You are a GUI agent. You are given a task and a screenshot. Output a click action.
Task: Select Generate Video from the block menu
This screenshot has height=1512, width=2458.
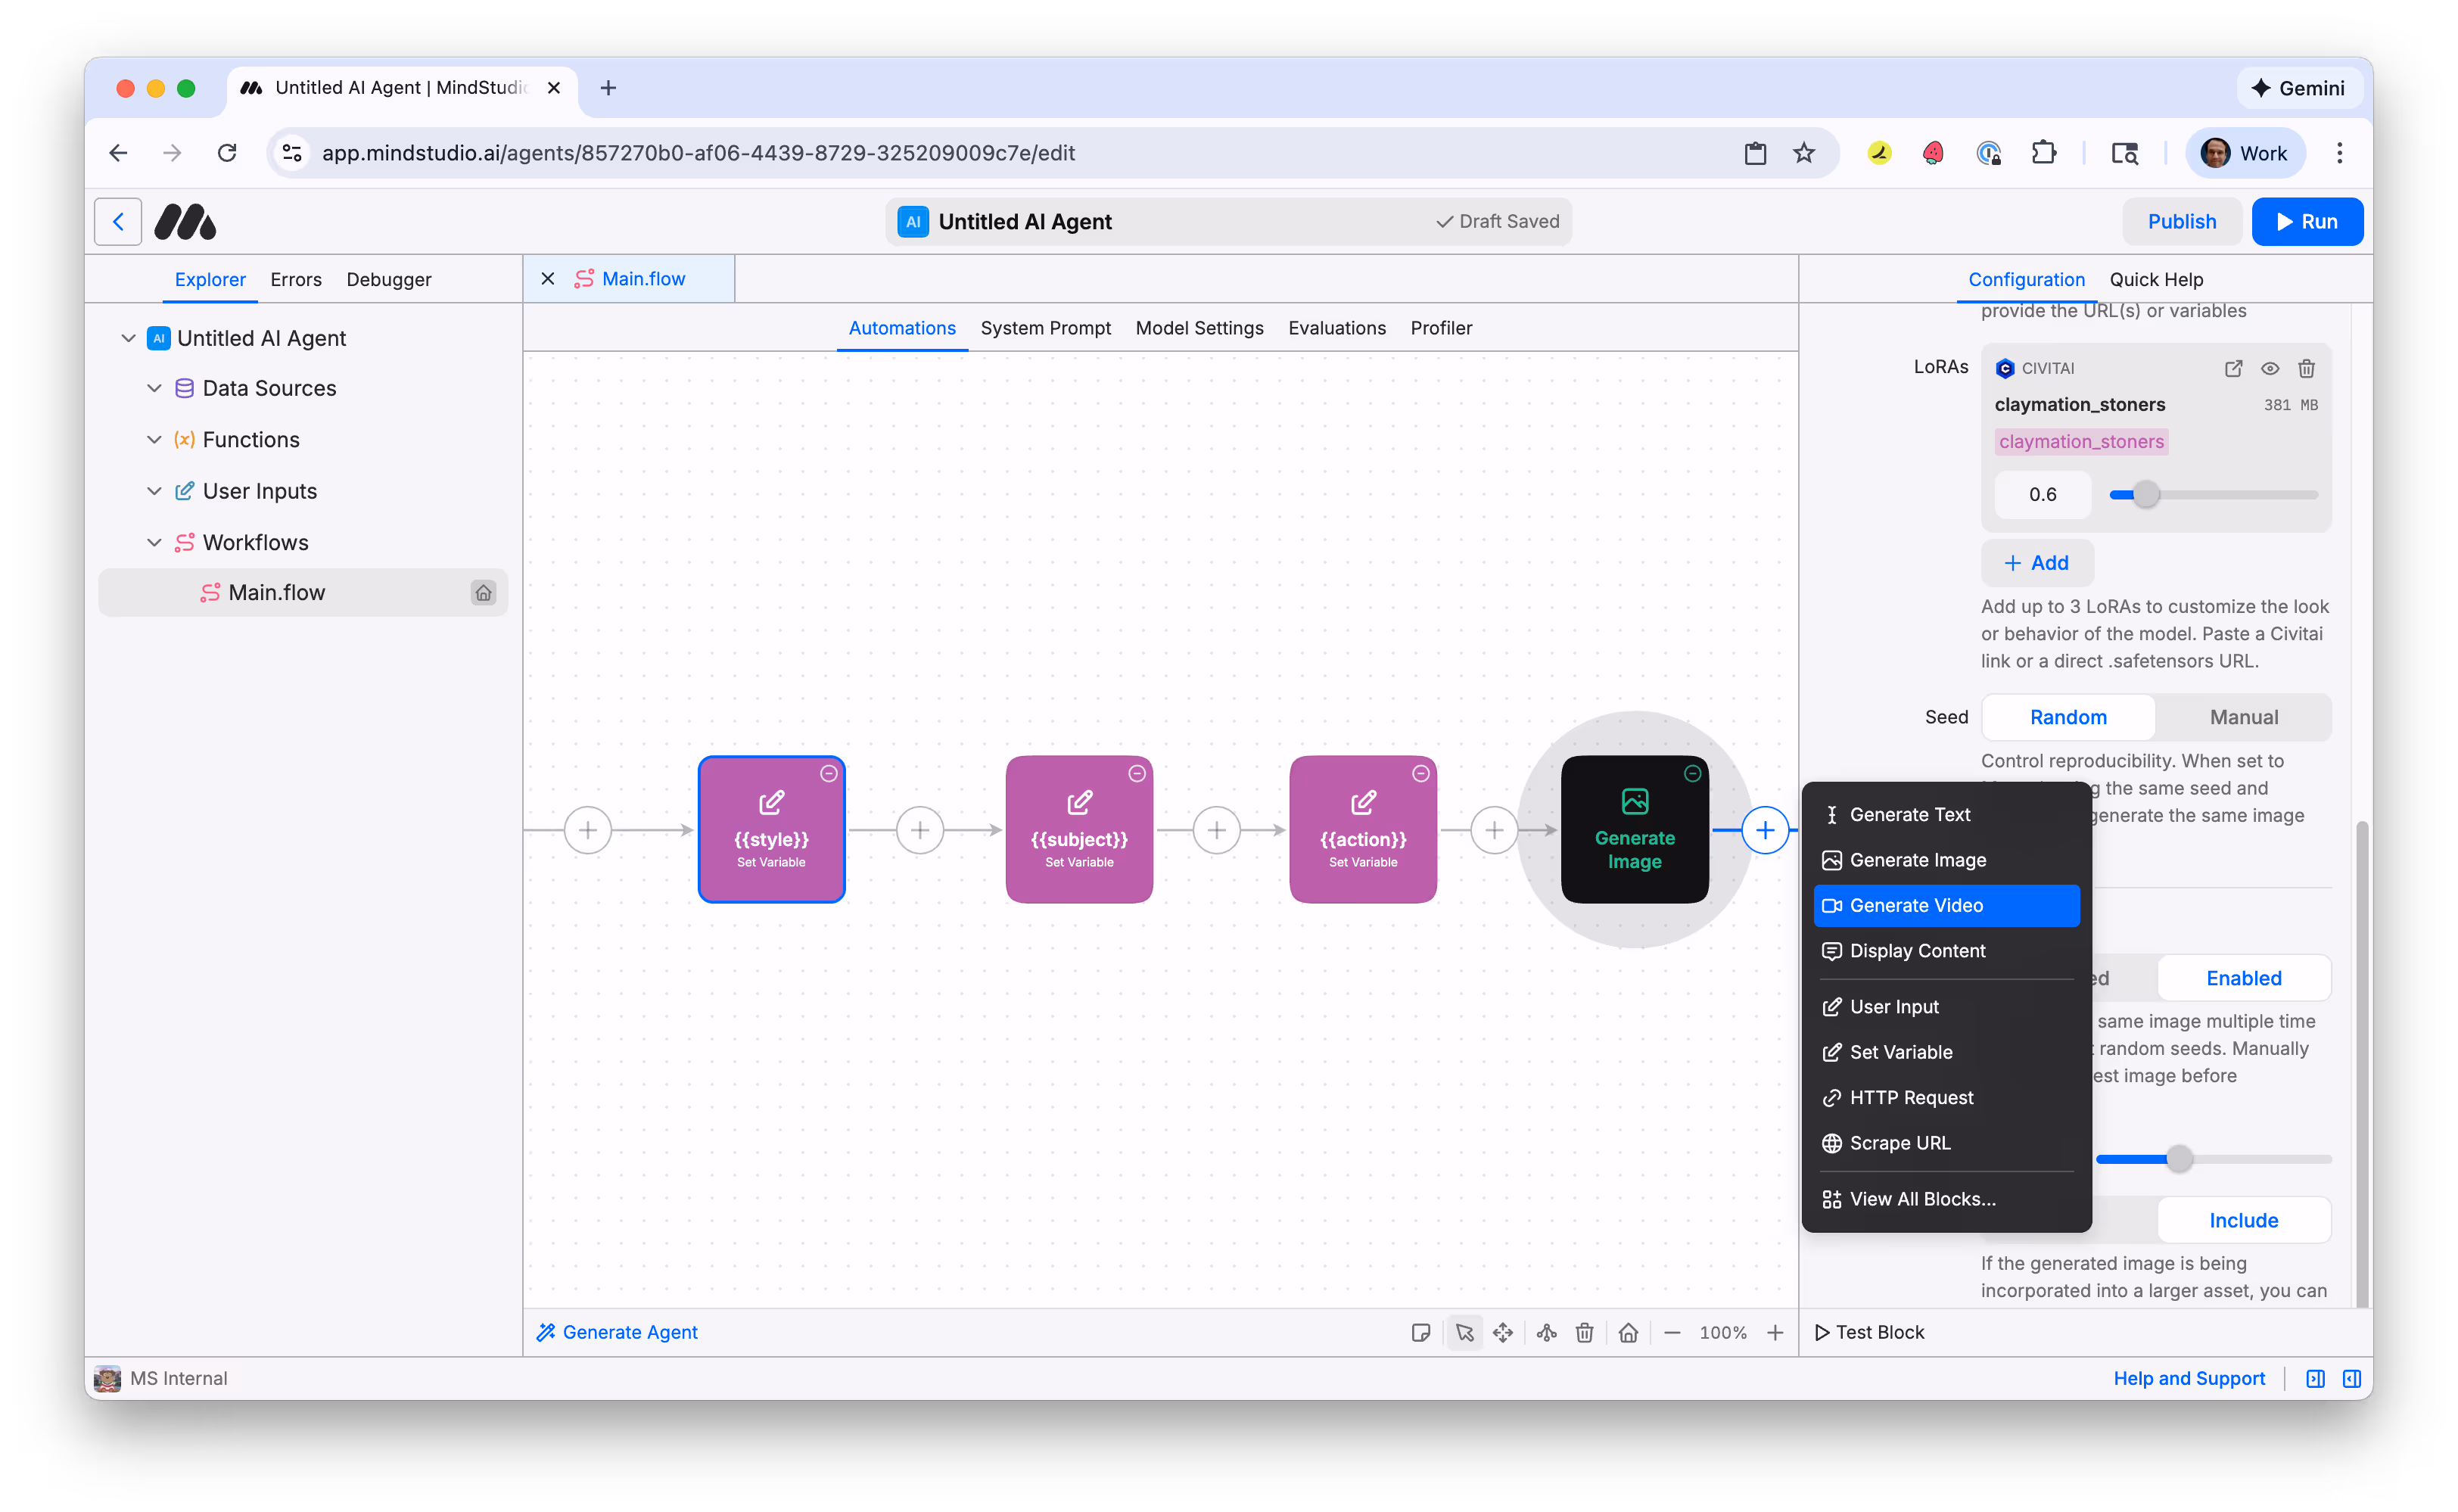point(1944,905)
